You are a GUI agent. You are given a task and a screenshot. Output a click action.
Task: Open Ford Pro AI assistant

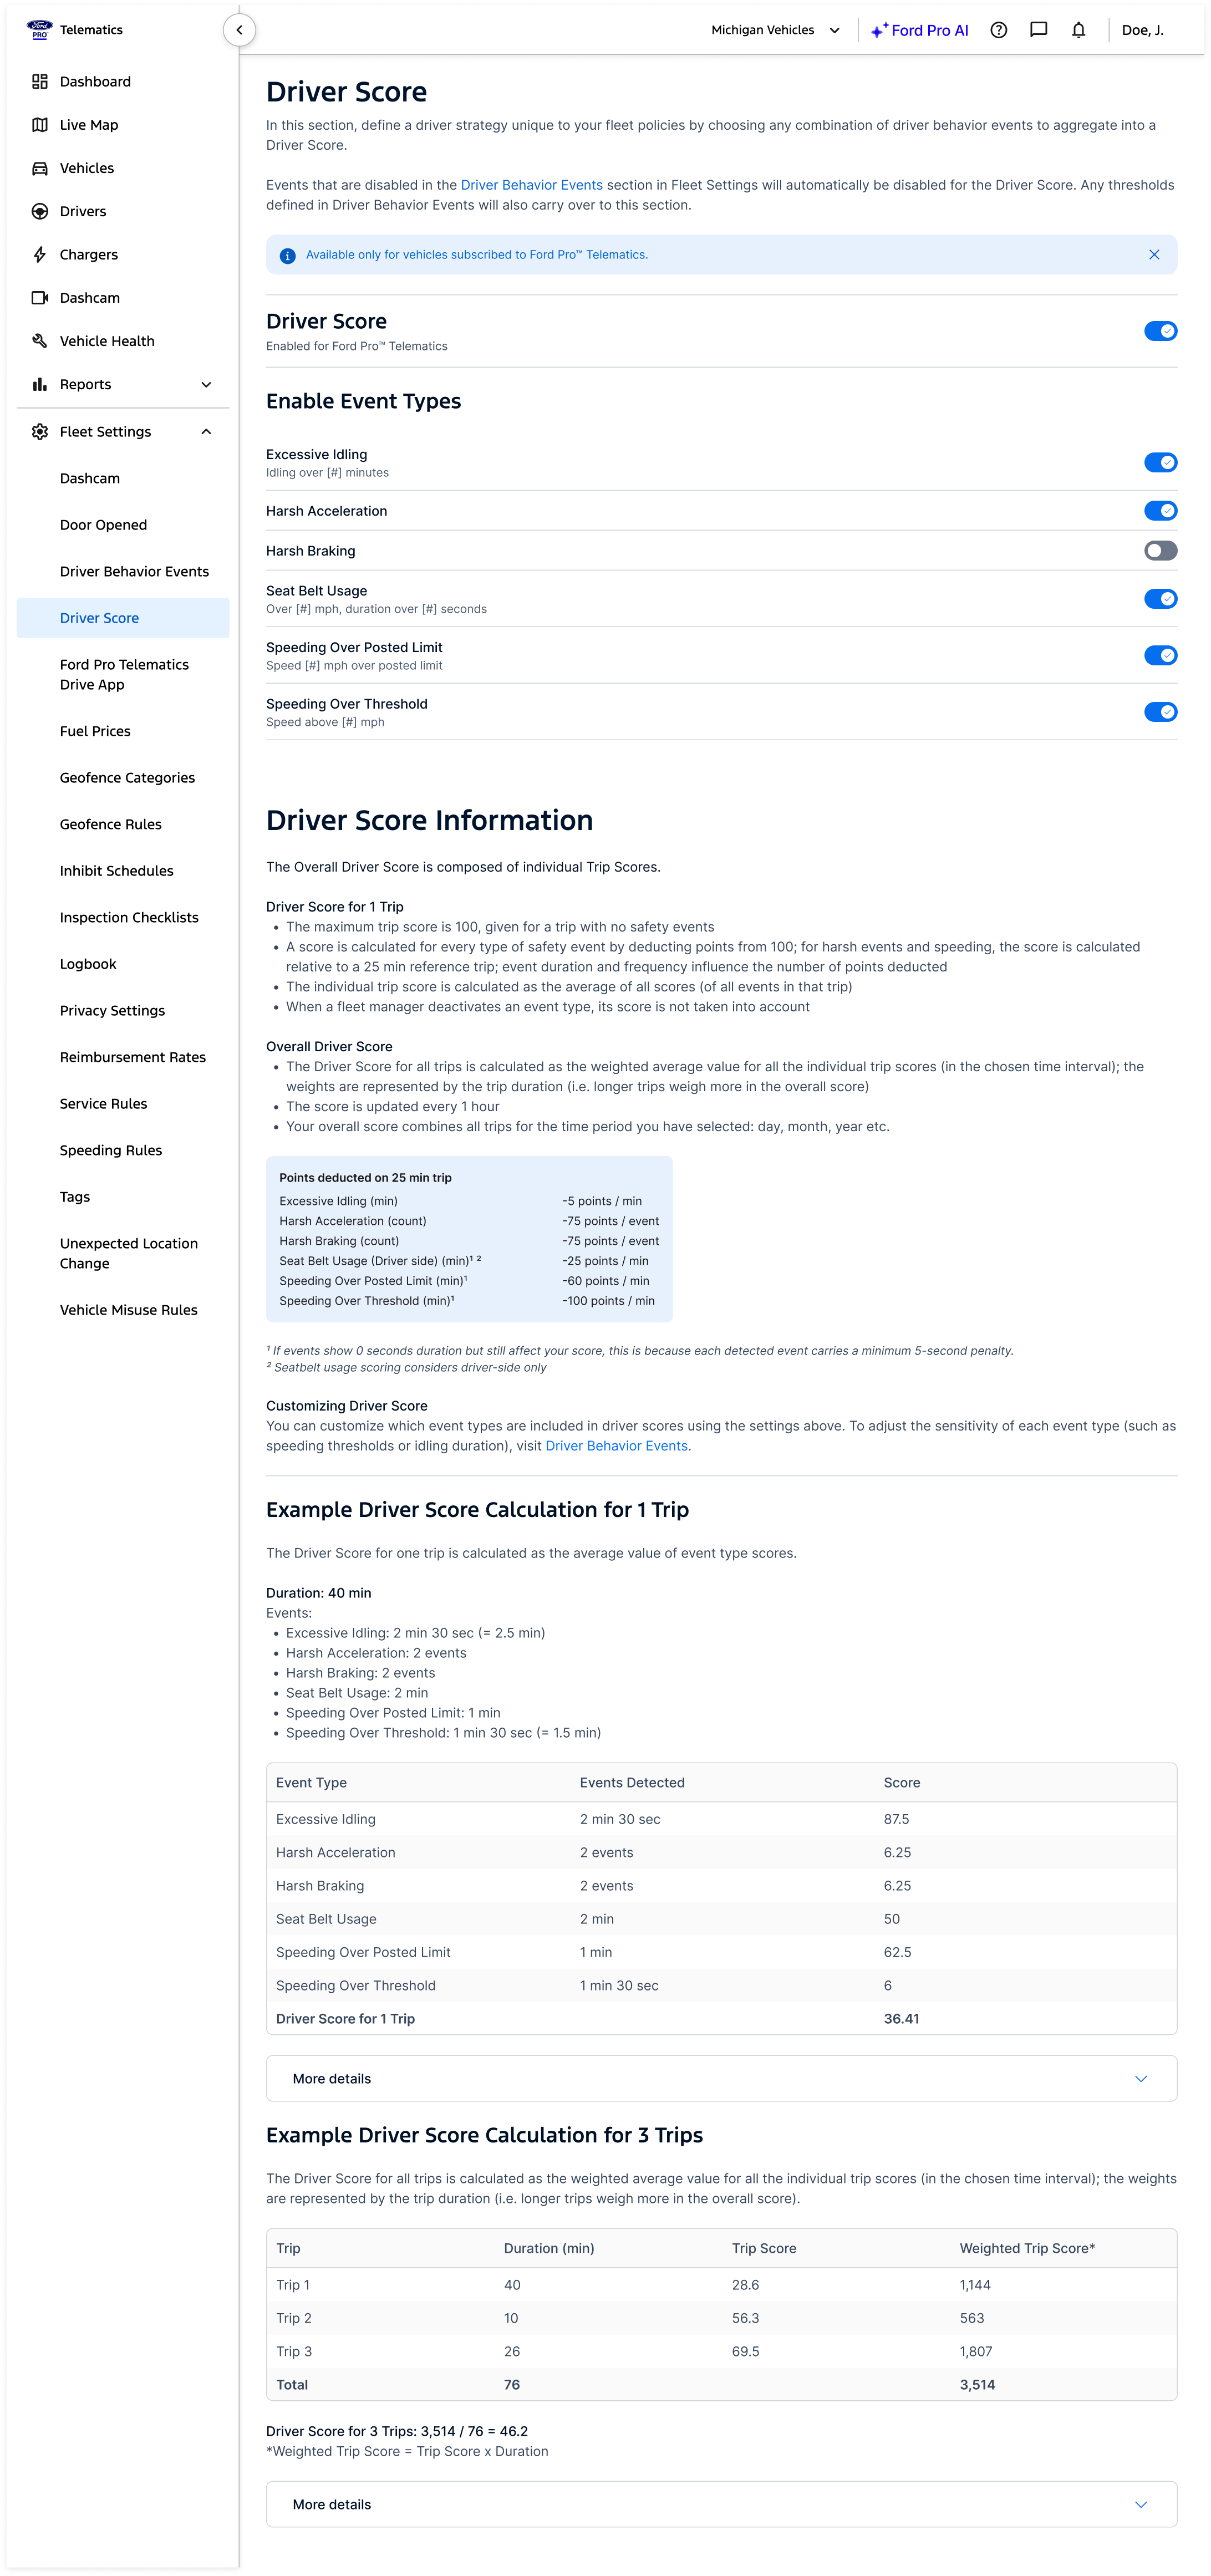[x=919, y=30]
